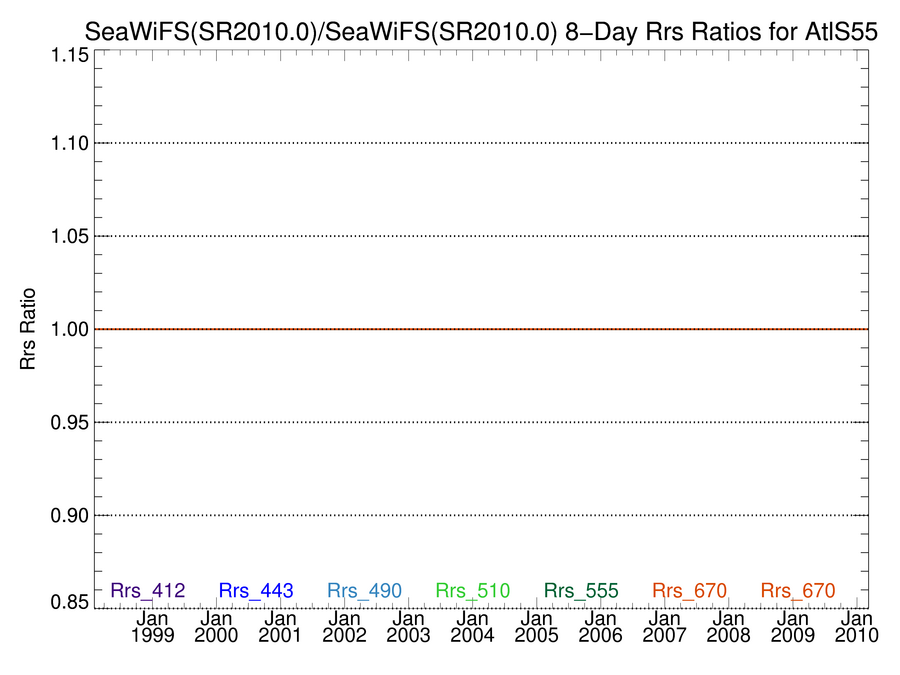Click the orange data line at ratio 1.00
Viewport: 900px width, 675px height.
pyautogui.click(x=482, y=329)
